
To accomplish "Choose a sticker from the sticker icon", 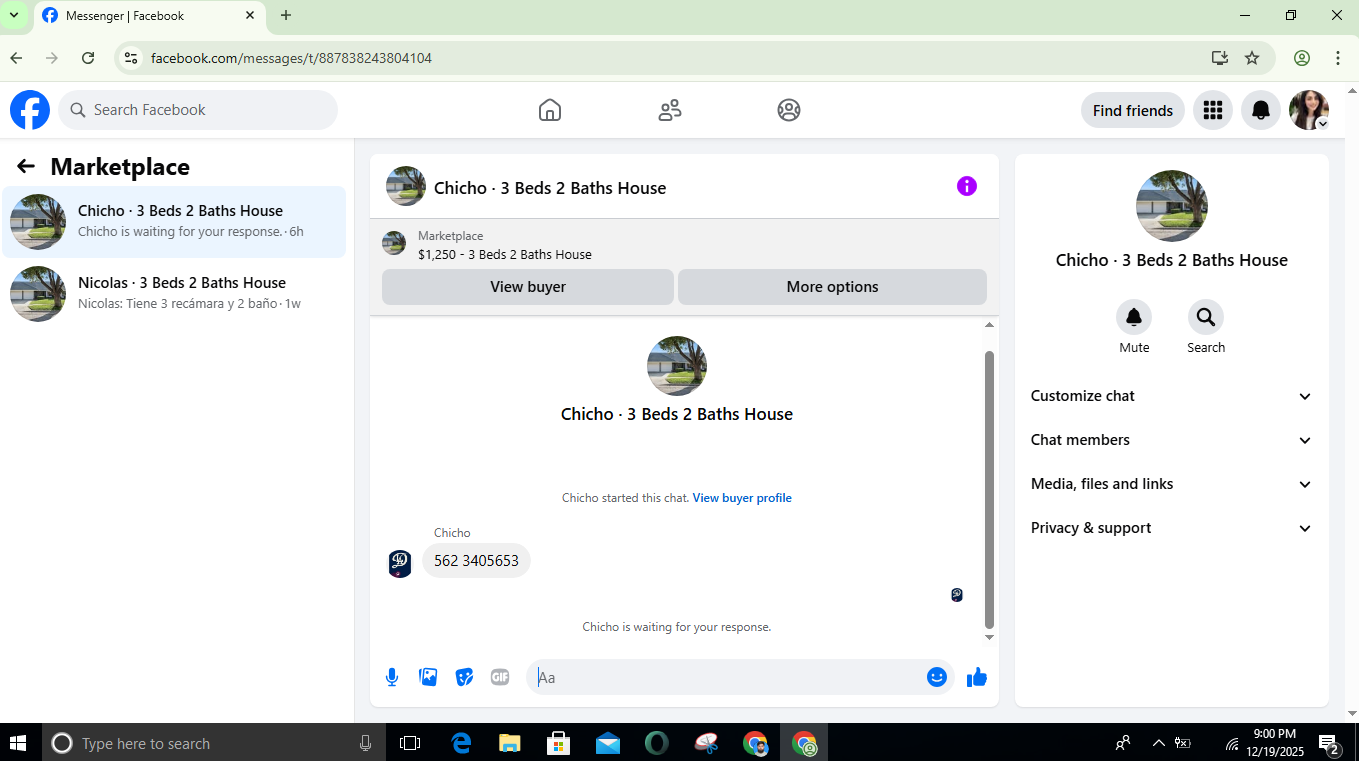I will pos(464,677).
